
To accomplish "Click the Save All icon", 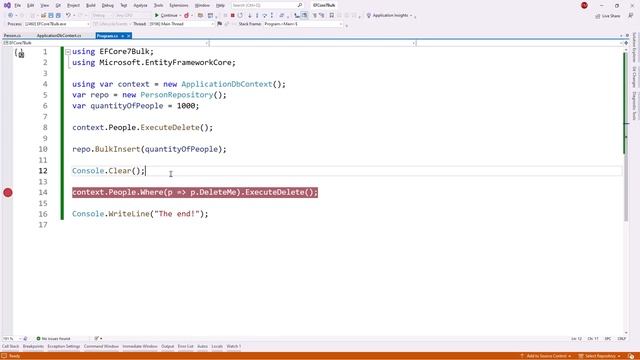I will point(58,16).
